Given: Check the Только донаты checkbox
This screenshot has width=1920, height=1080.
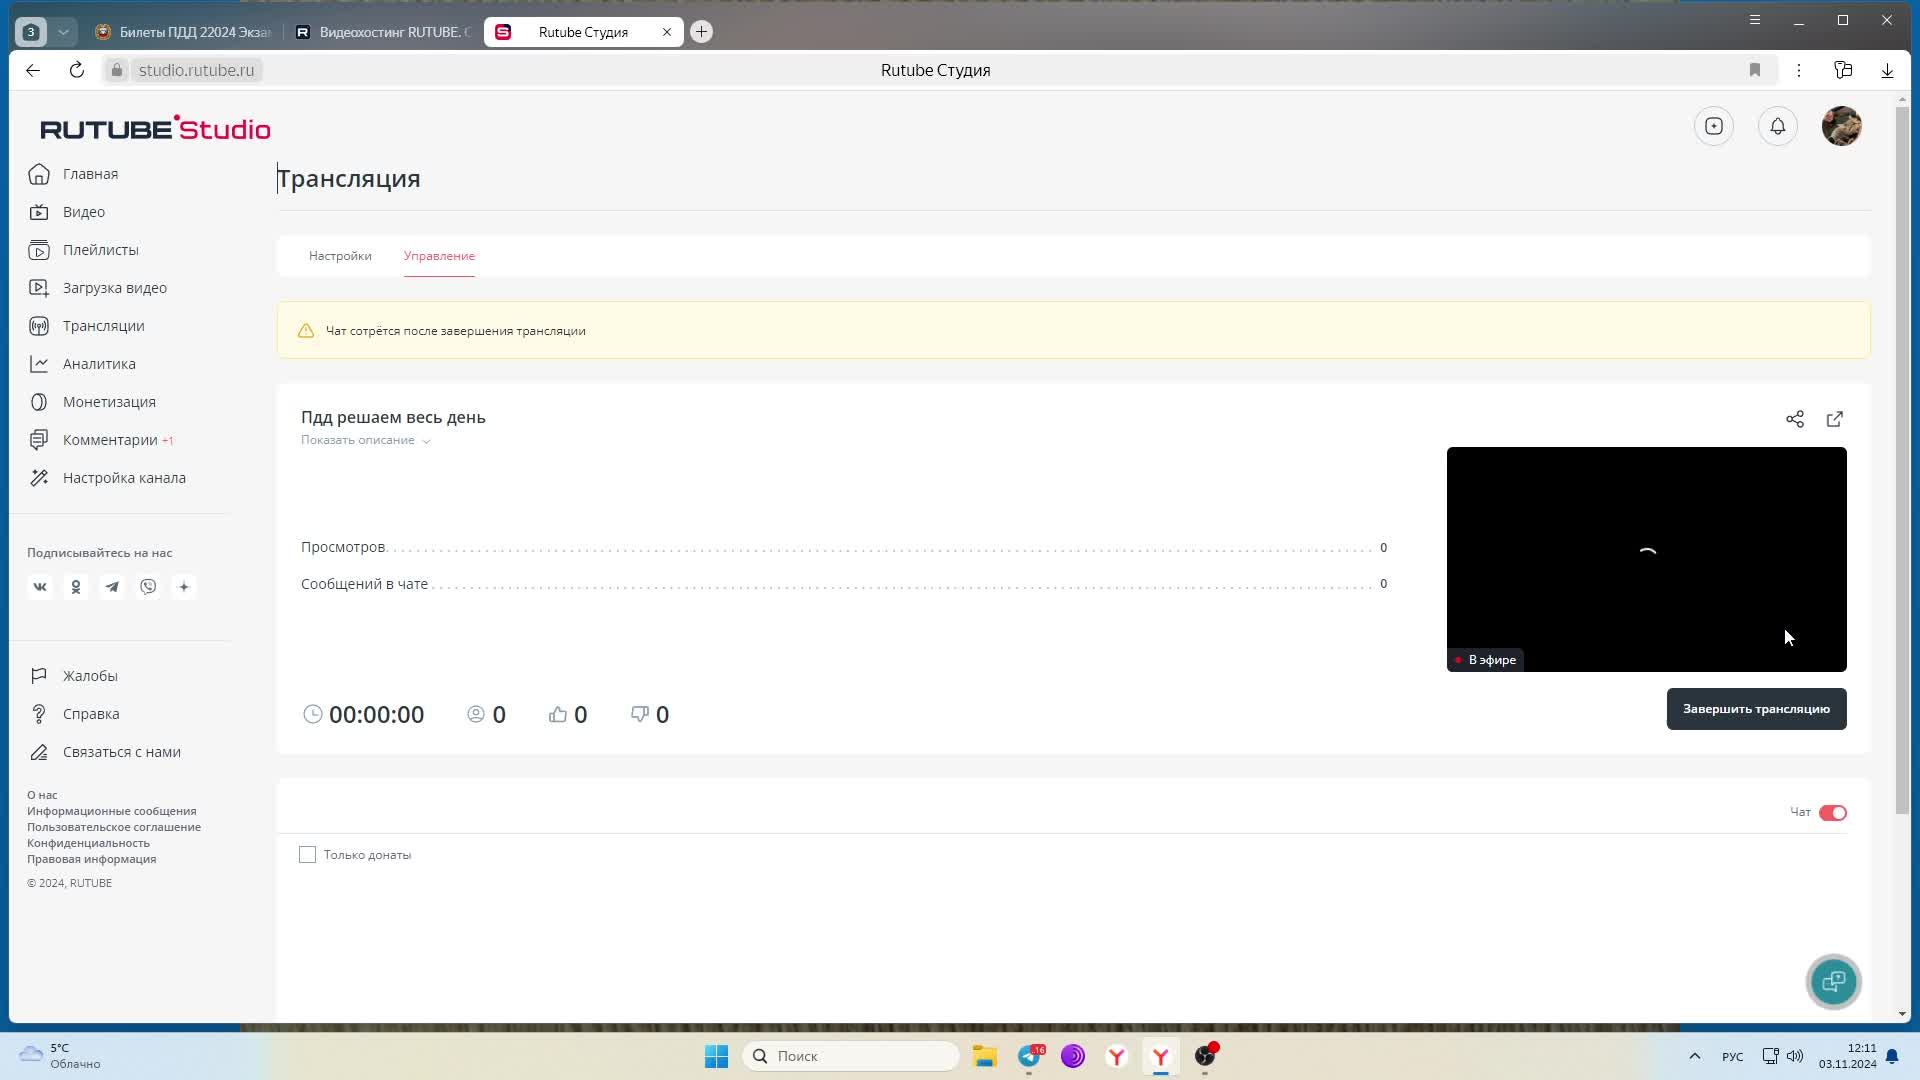Looking at the screenshot, I should [307, 855].
